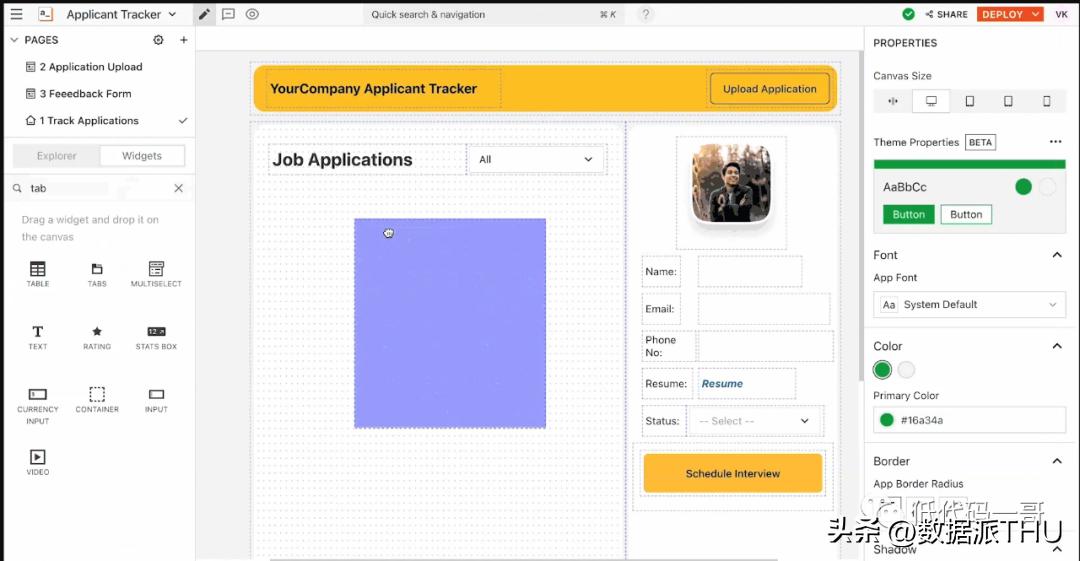Click the Share button
The width and height of the screenshot is (1080, 561).
(946, 14)
